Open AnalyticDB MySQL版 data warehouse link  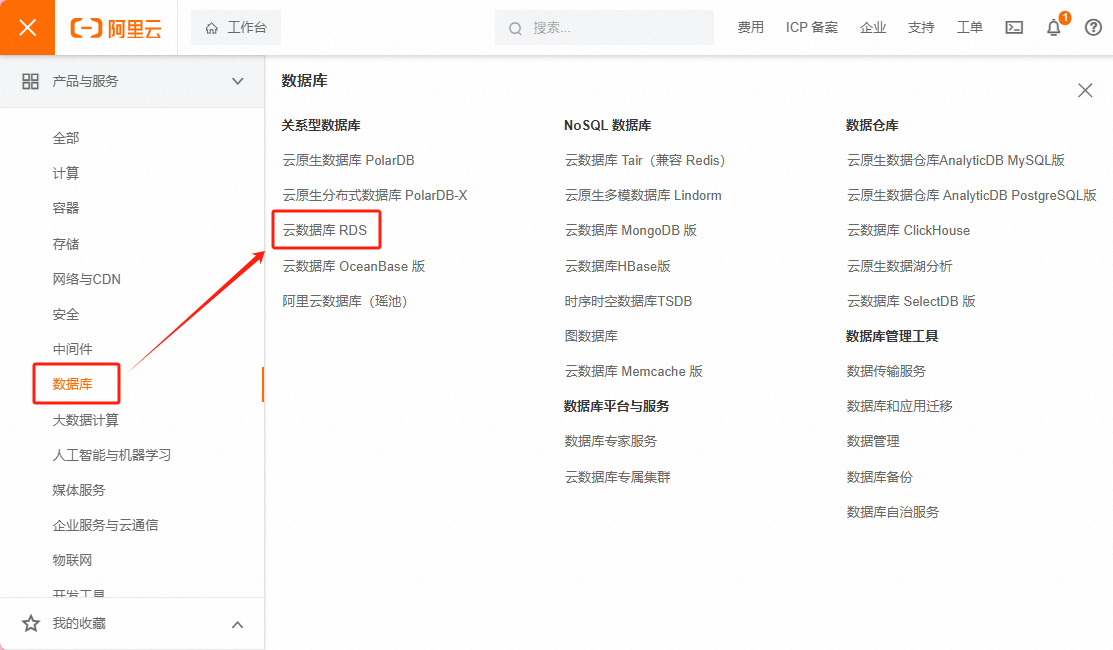[x=955, y=160]
